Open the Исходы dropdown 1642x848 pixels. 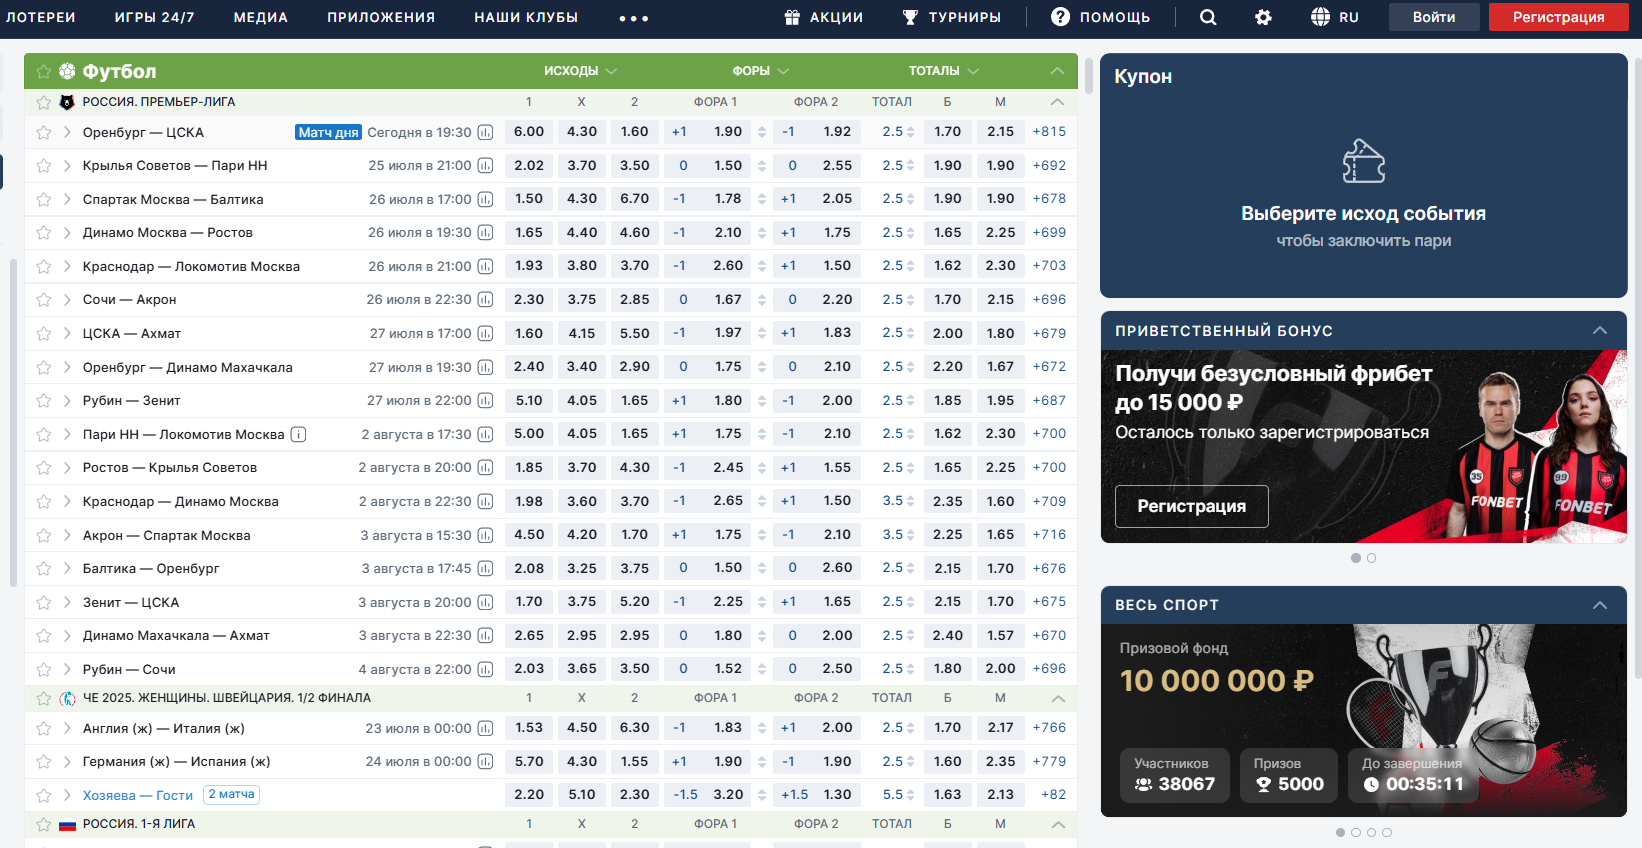click(x=580, y=71)
